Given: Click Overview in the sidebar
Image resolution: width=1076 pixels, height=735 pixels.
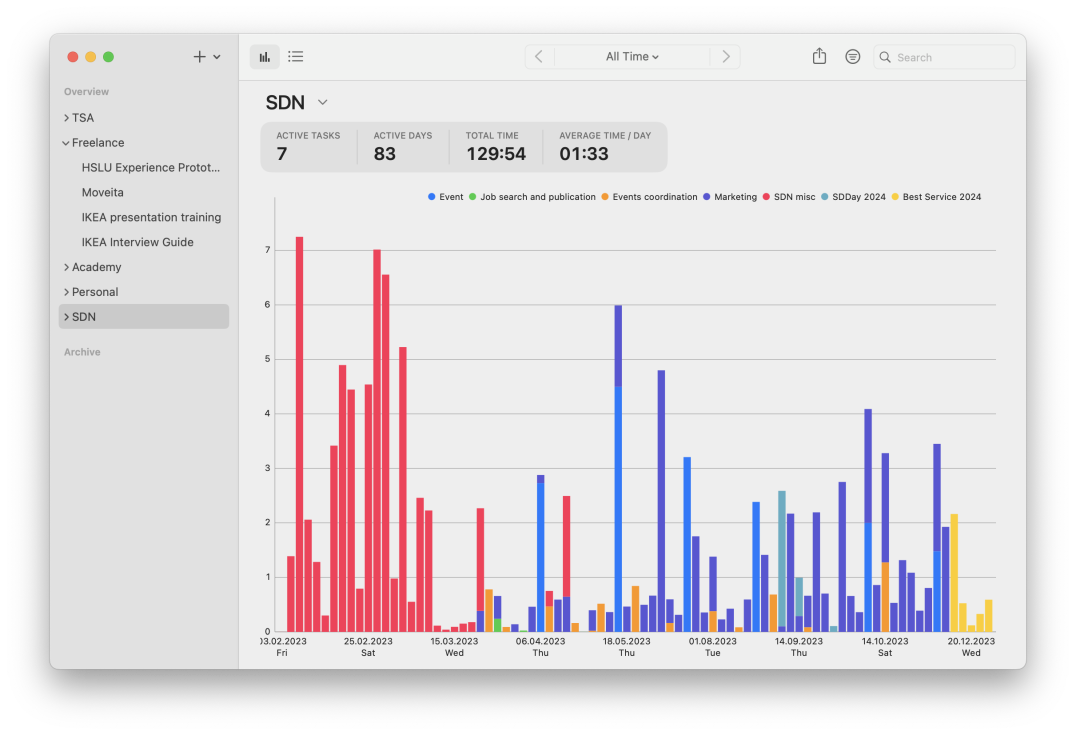Looking at the screenshot, I should pyautogui.click(x=86, y=92).
